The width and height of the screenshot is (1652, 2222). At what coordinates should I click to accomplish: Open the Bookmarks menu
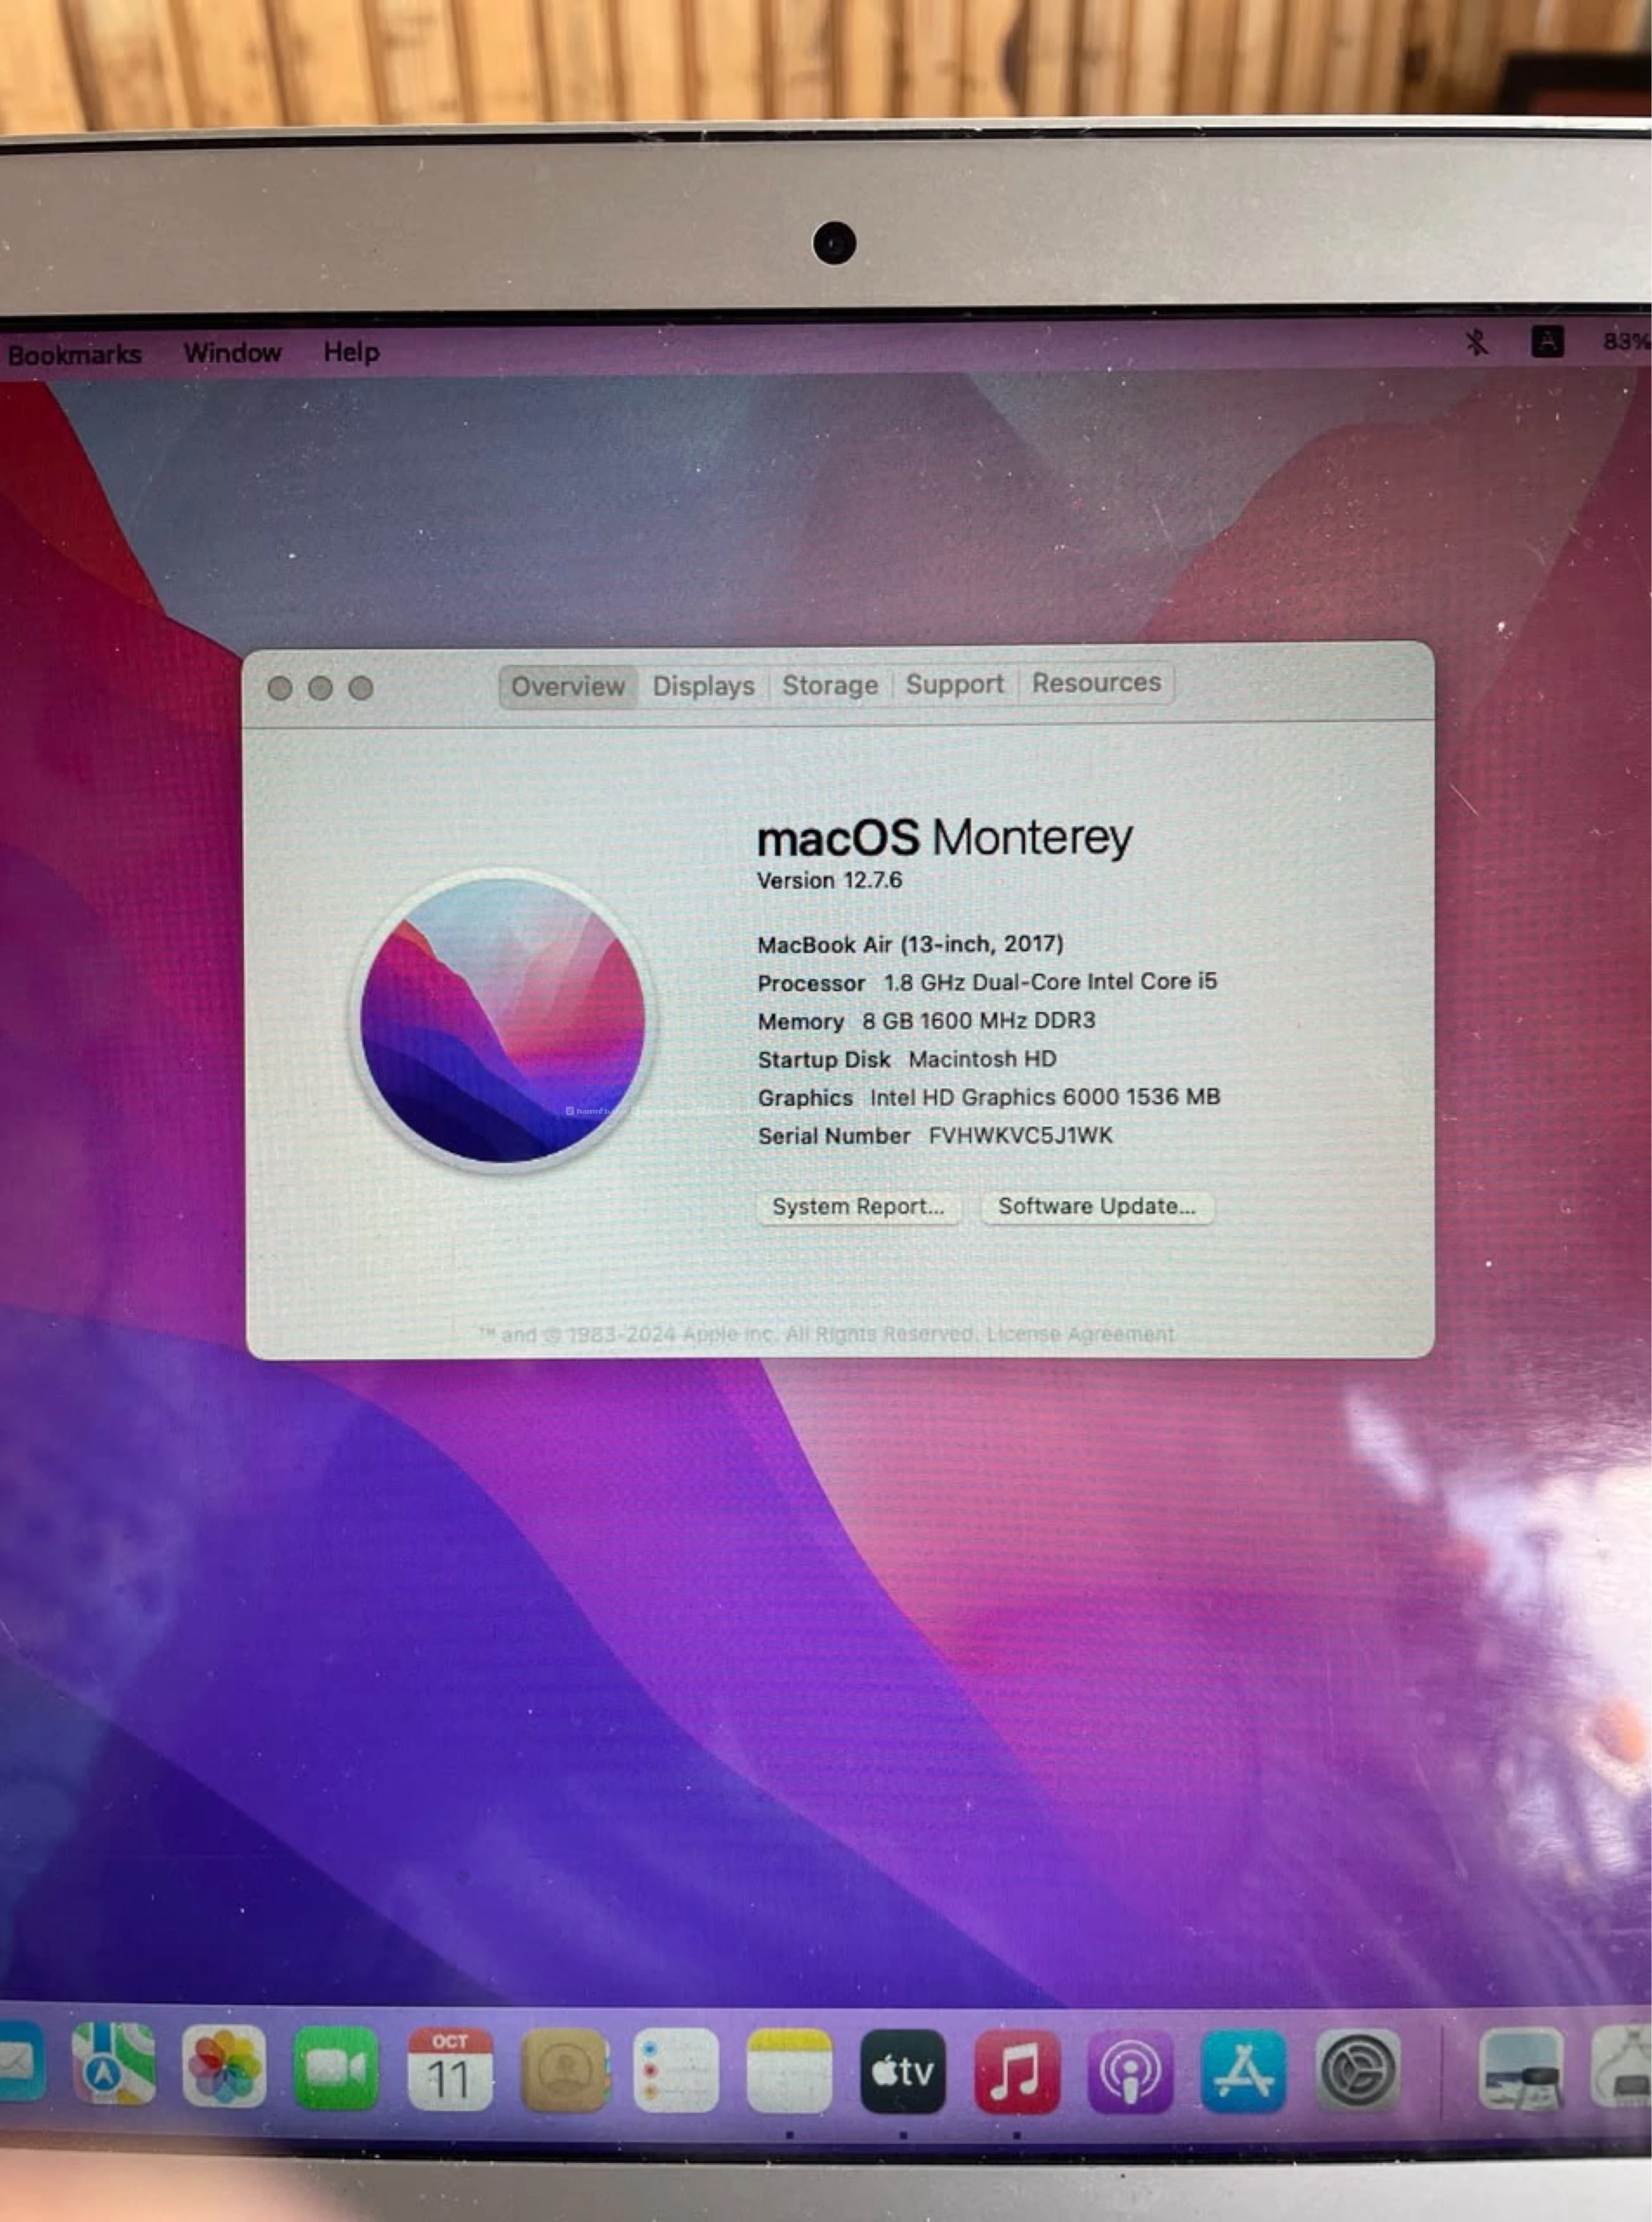(x=74, y=355)
